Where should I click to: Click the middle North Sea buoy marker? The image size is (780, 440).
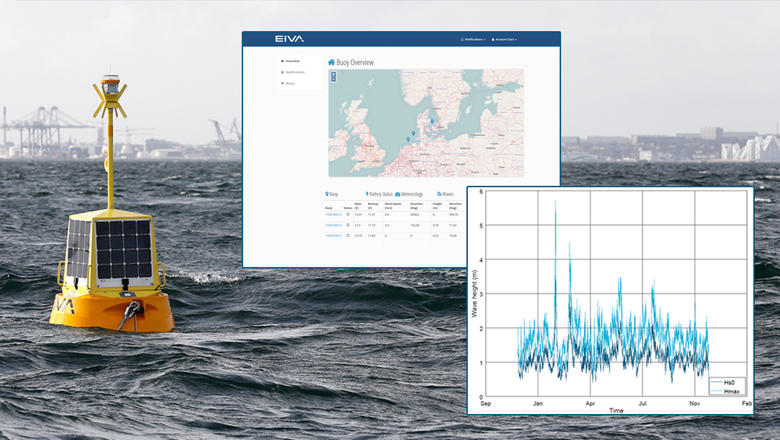(x=413, y=133)
